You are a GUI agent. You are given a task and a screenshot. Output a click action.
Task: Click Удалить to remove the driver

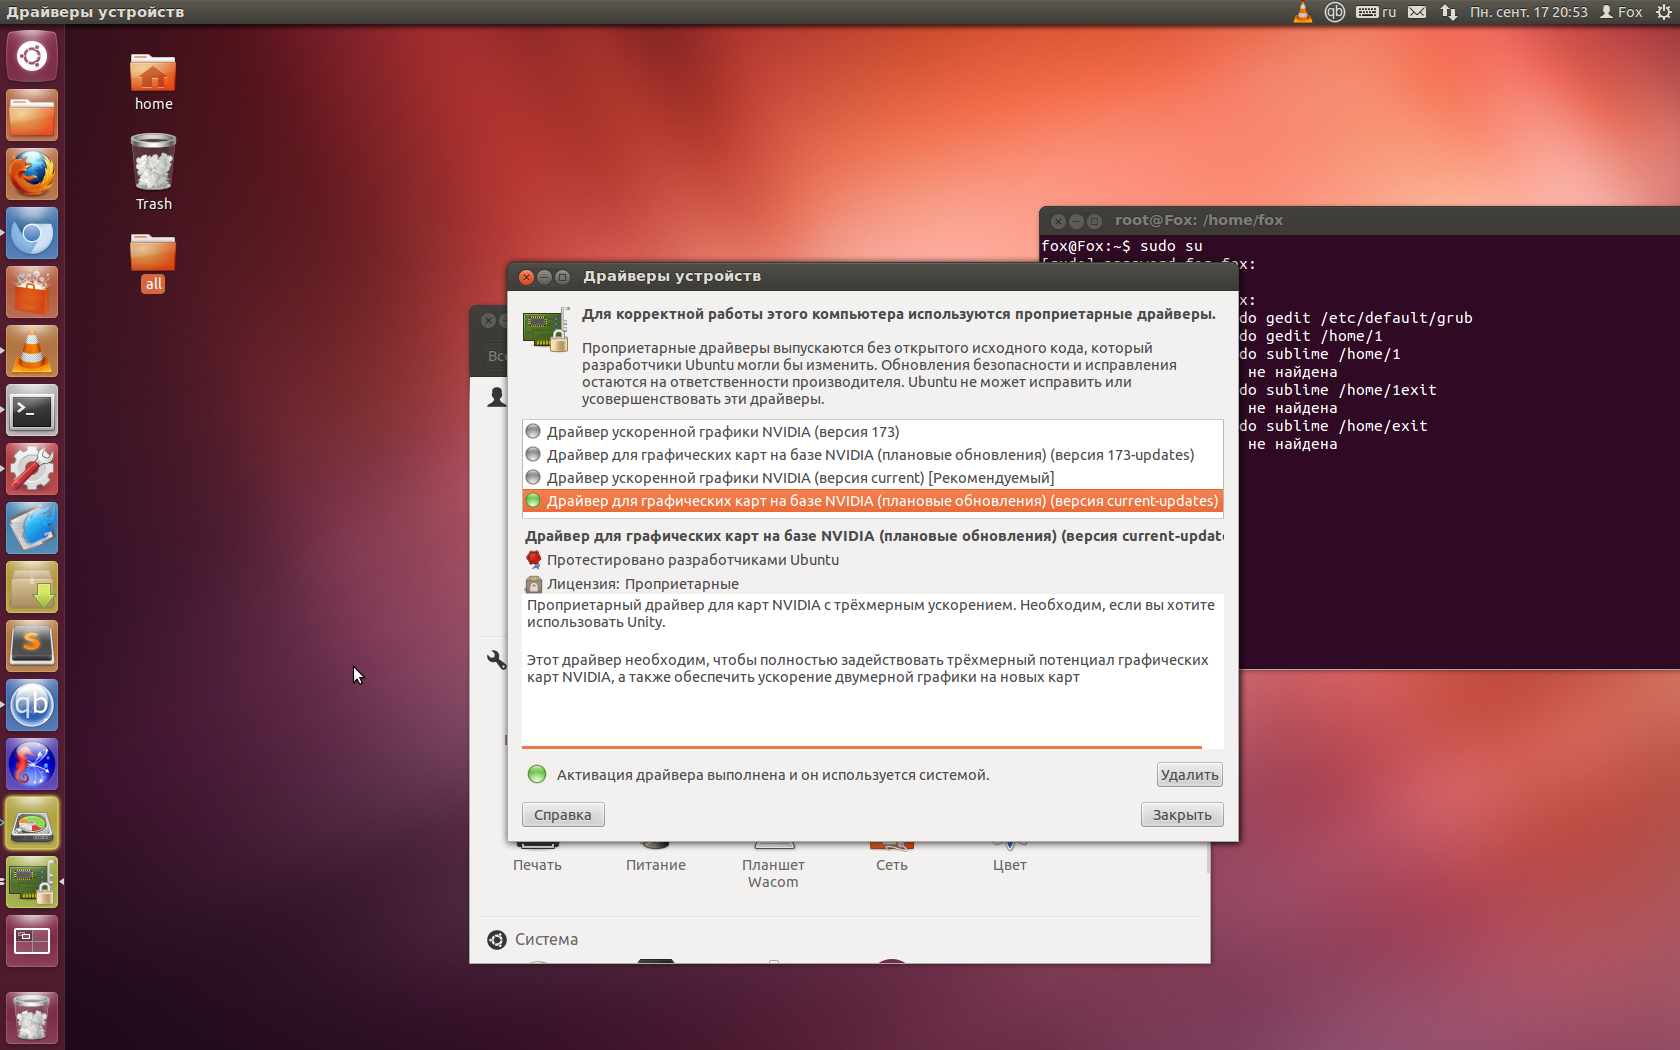pyautogui.click(x=1189, y=775)
